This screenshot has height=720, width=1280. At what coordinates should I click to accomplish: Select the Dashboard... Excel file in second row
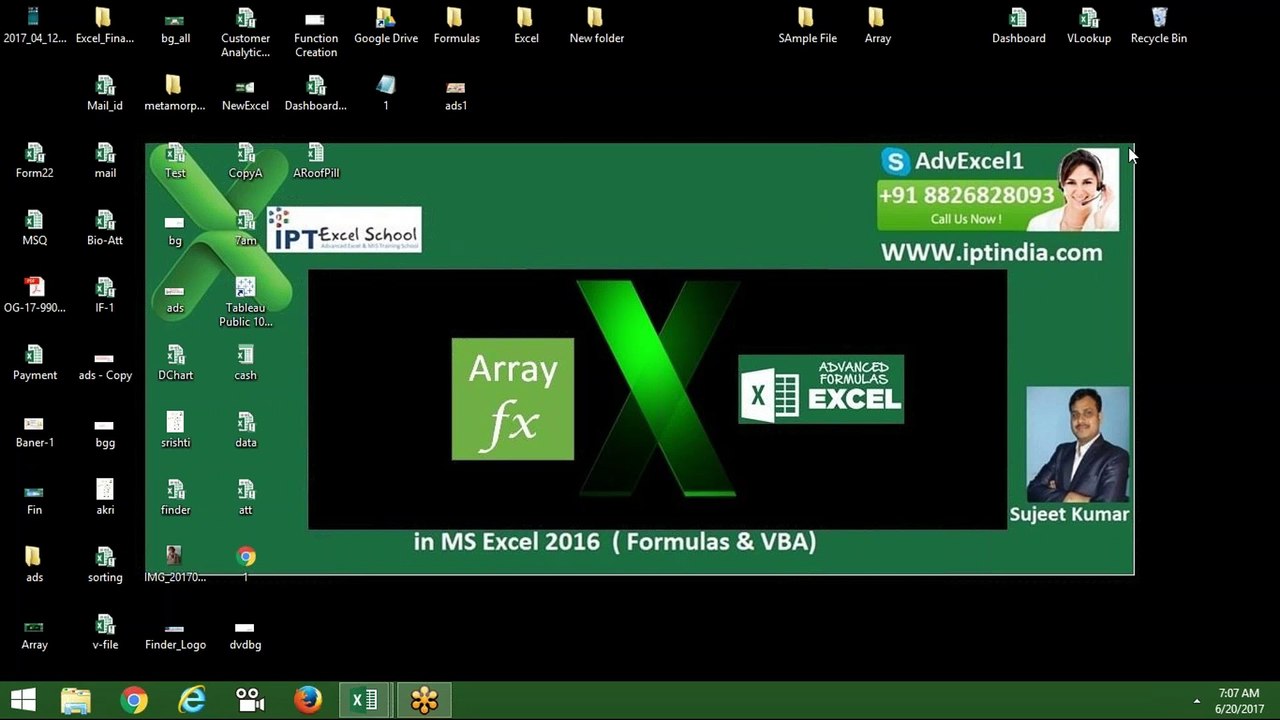pyautogui.click(x=316, y=93)
